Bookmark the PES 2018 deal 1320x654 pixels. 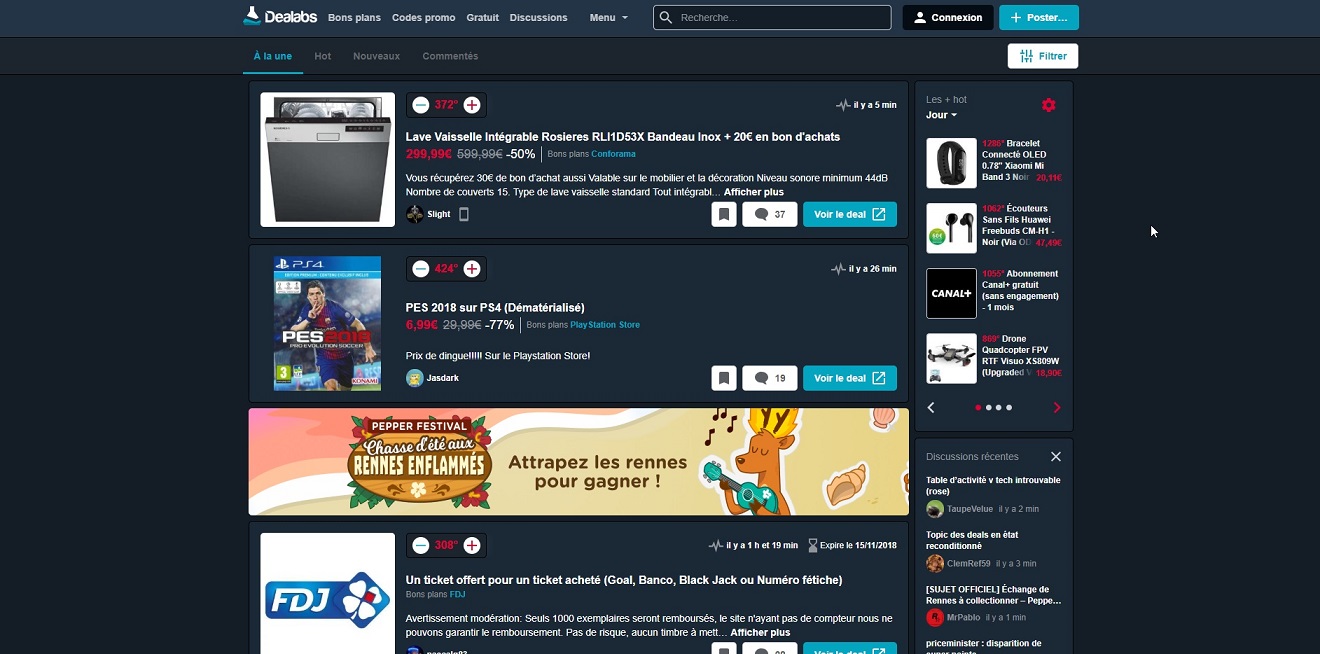coord(724,378)
